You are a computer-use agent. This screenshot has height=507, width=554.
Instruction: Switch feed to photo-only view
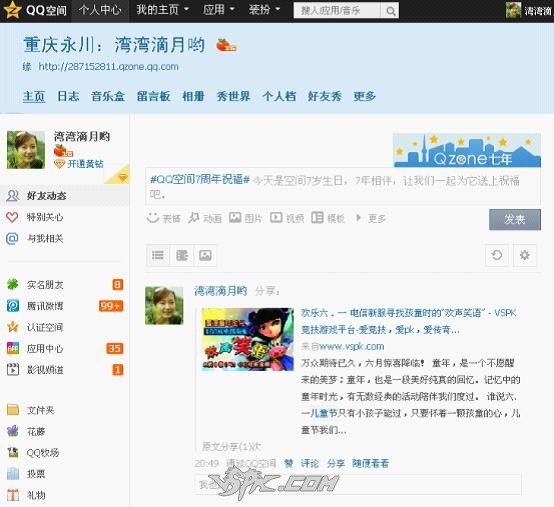point(205,255)
